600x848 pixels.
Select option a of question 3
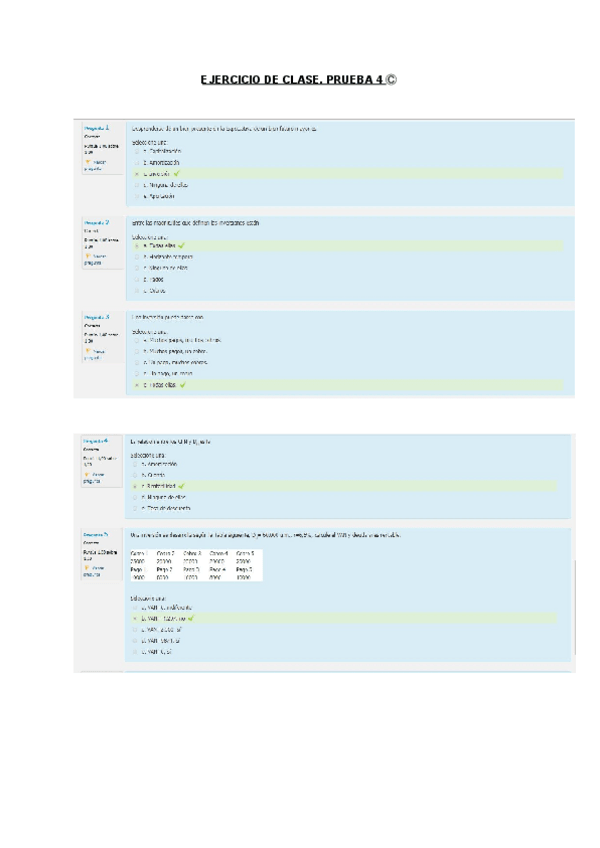[137, 340]
